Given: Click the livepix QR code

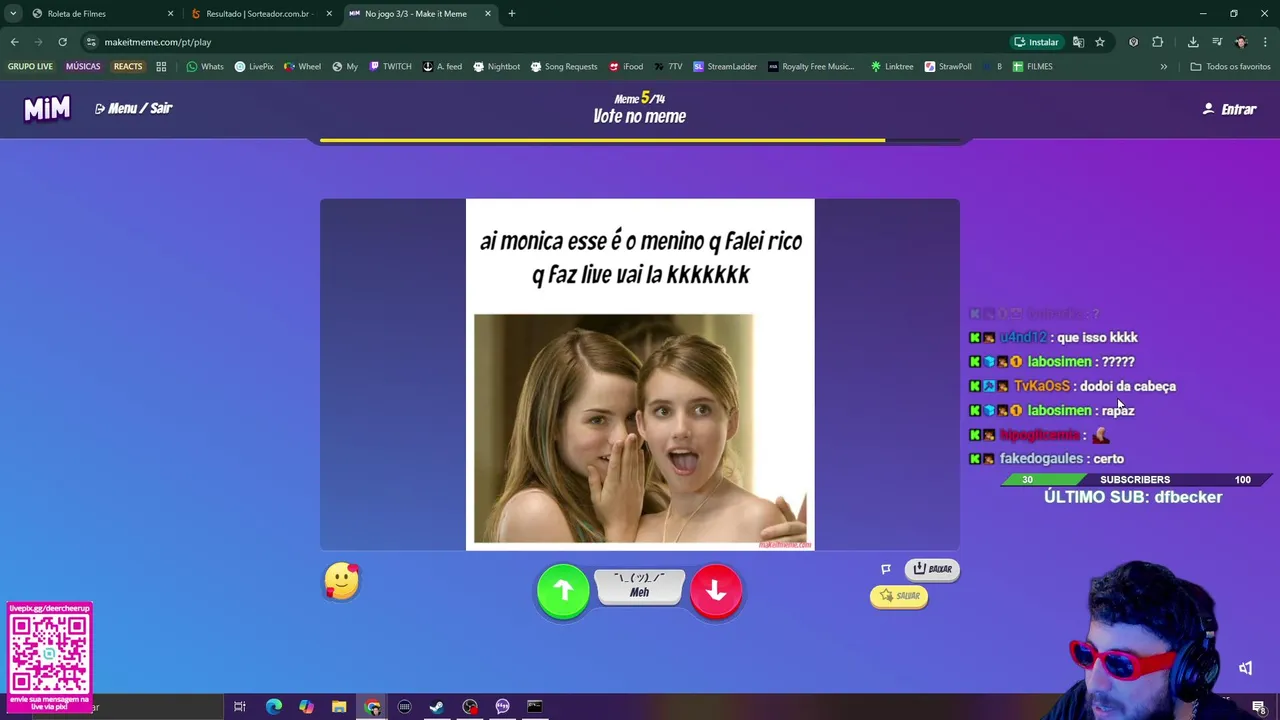Looking at the screenshot, I should click(x=49, y=653).
